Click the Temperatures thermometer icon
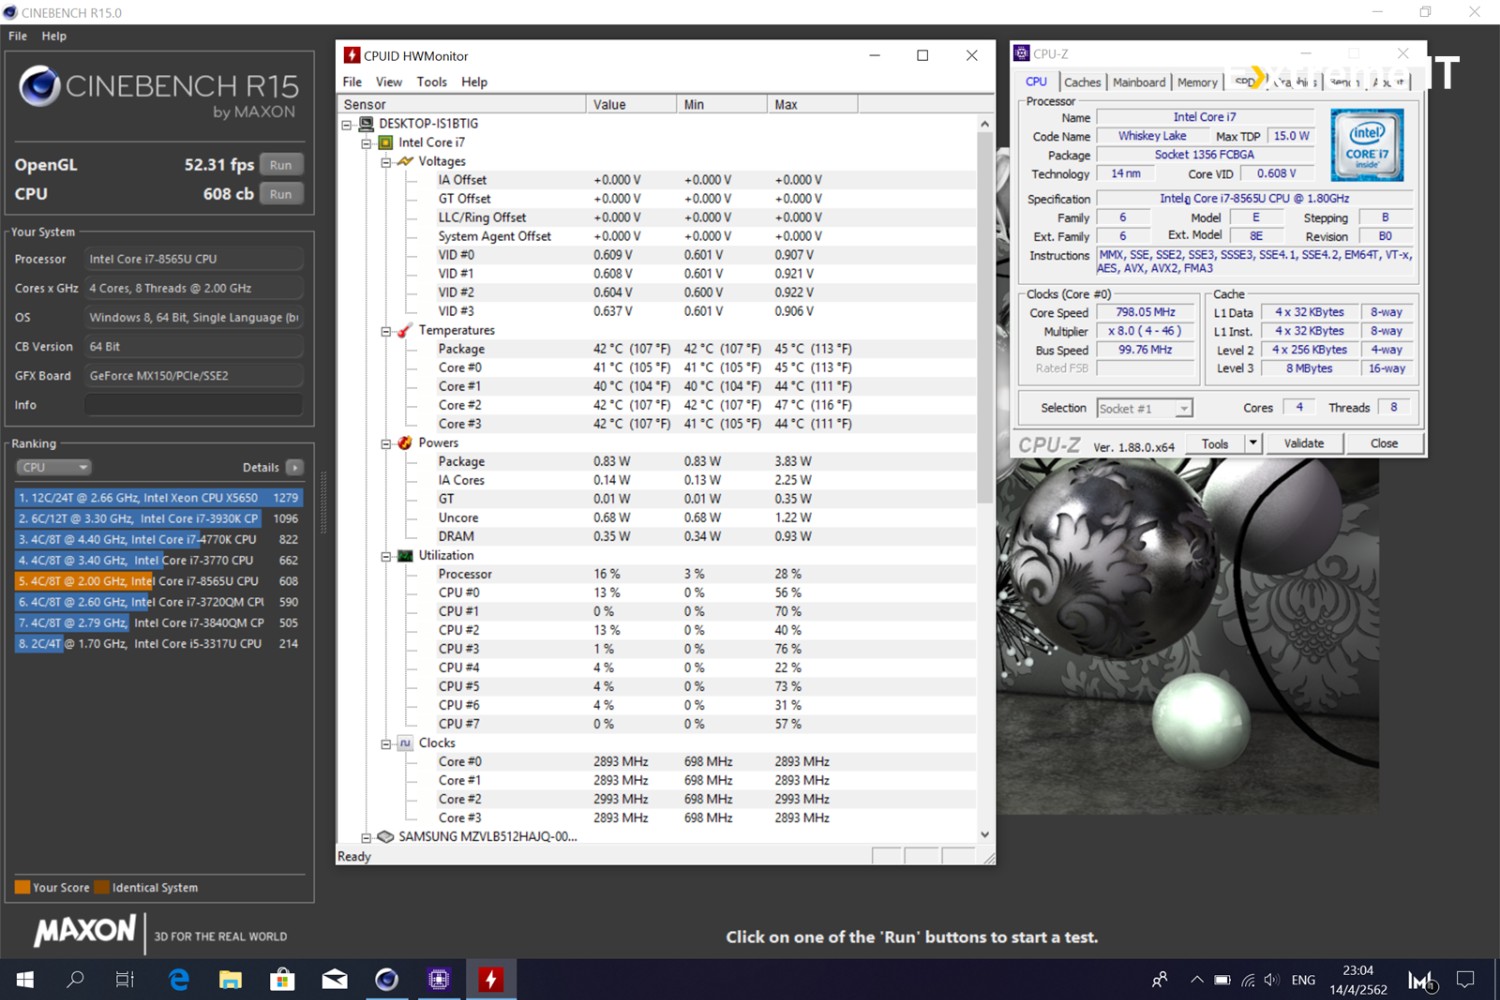Image resolution: width=1500 pixels, height=1000 pixels. coord(405,330)
